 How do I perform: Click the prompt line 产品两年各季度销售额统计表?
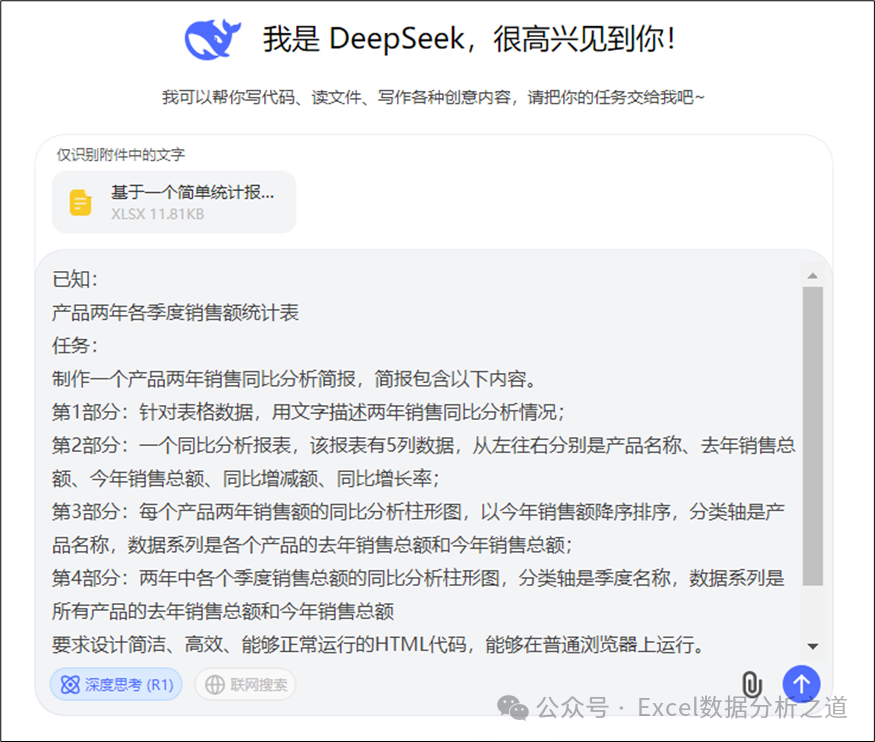pyautogui.click(x=175, y=312)
